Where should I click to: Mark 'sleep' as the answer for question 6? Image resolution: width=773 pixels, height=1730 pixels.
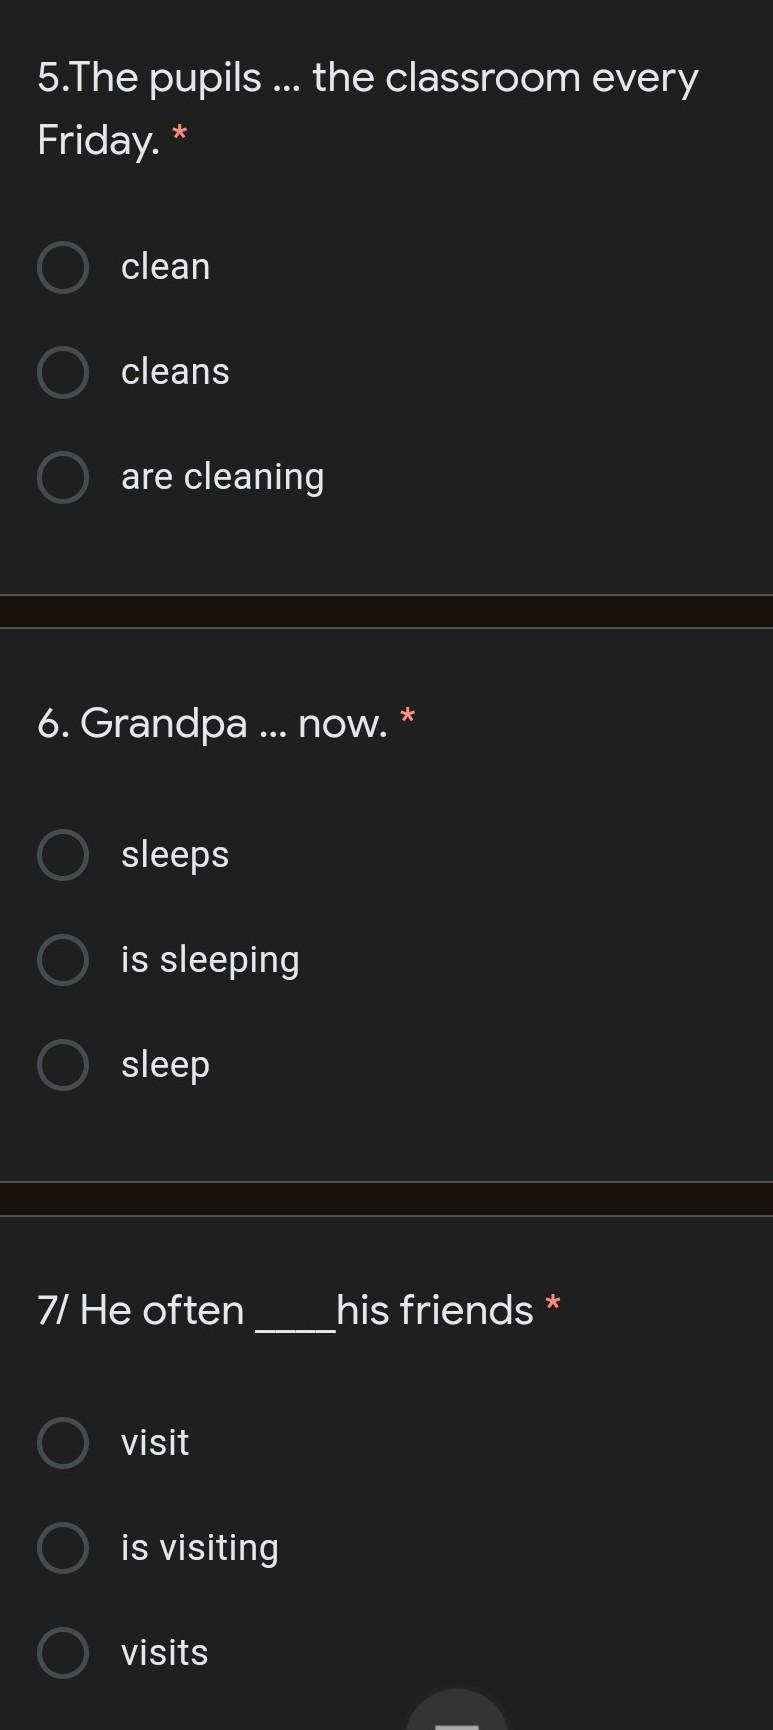click(x=63, y=1065)
